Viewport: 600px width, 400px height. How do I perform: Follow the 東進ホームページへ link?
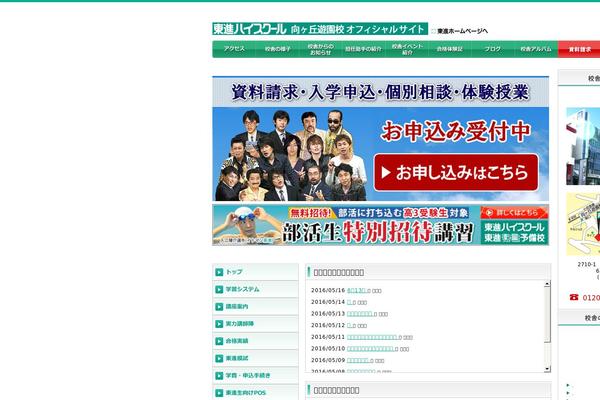(462, 31)
